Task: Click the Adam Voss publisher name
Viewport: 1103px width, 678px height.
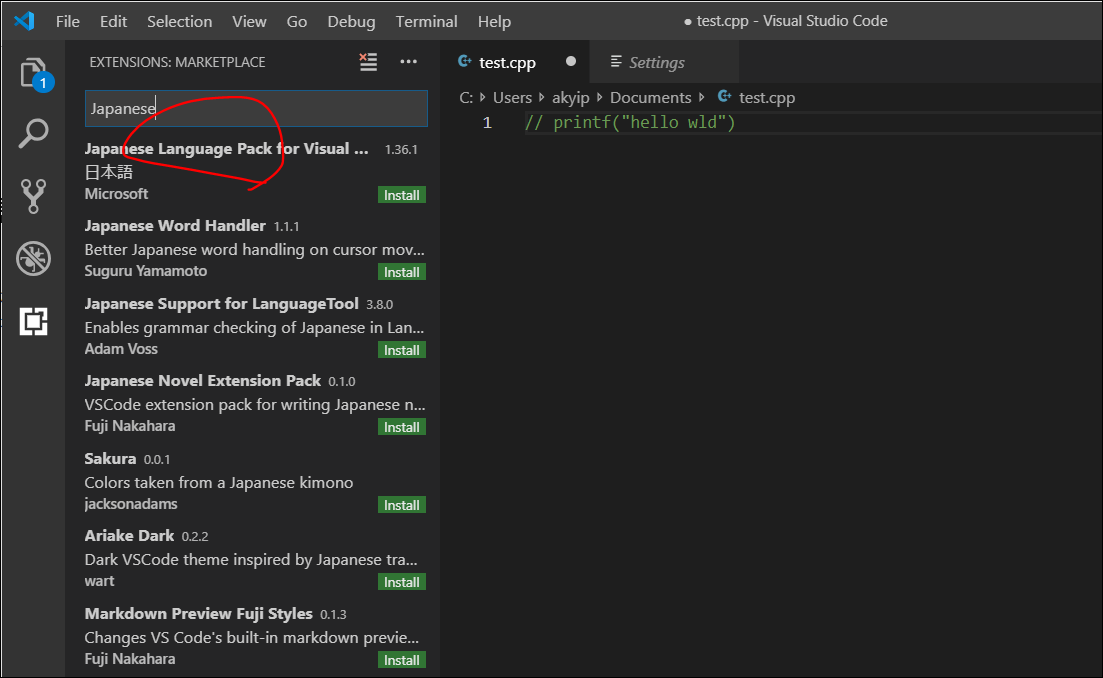Action: click(121, 349)
